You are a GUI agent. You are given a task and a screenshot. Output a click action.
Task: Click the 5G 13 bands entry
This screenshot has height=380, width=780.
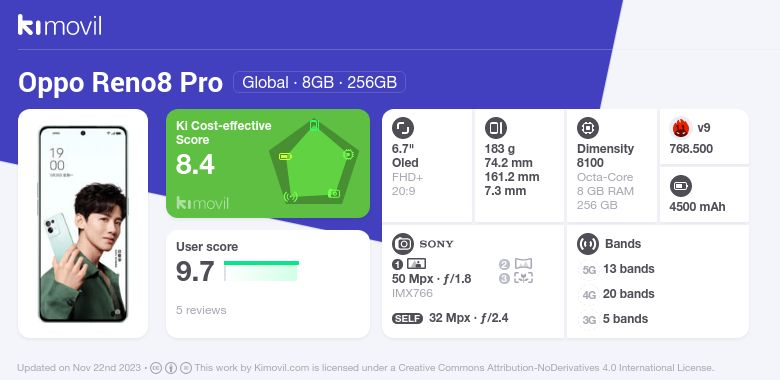[x=617, y=269]
